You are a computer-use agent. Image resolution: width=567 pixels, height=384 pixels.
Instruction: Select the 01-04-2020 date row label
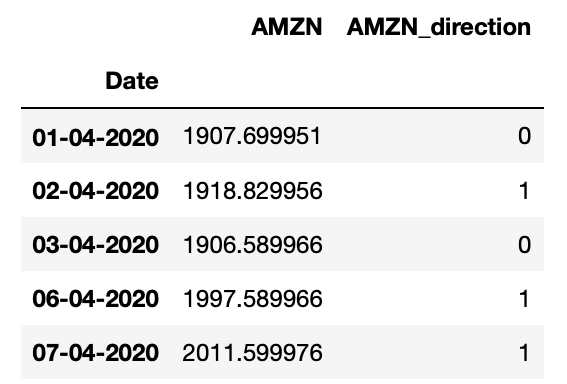[x=95, y=137]
